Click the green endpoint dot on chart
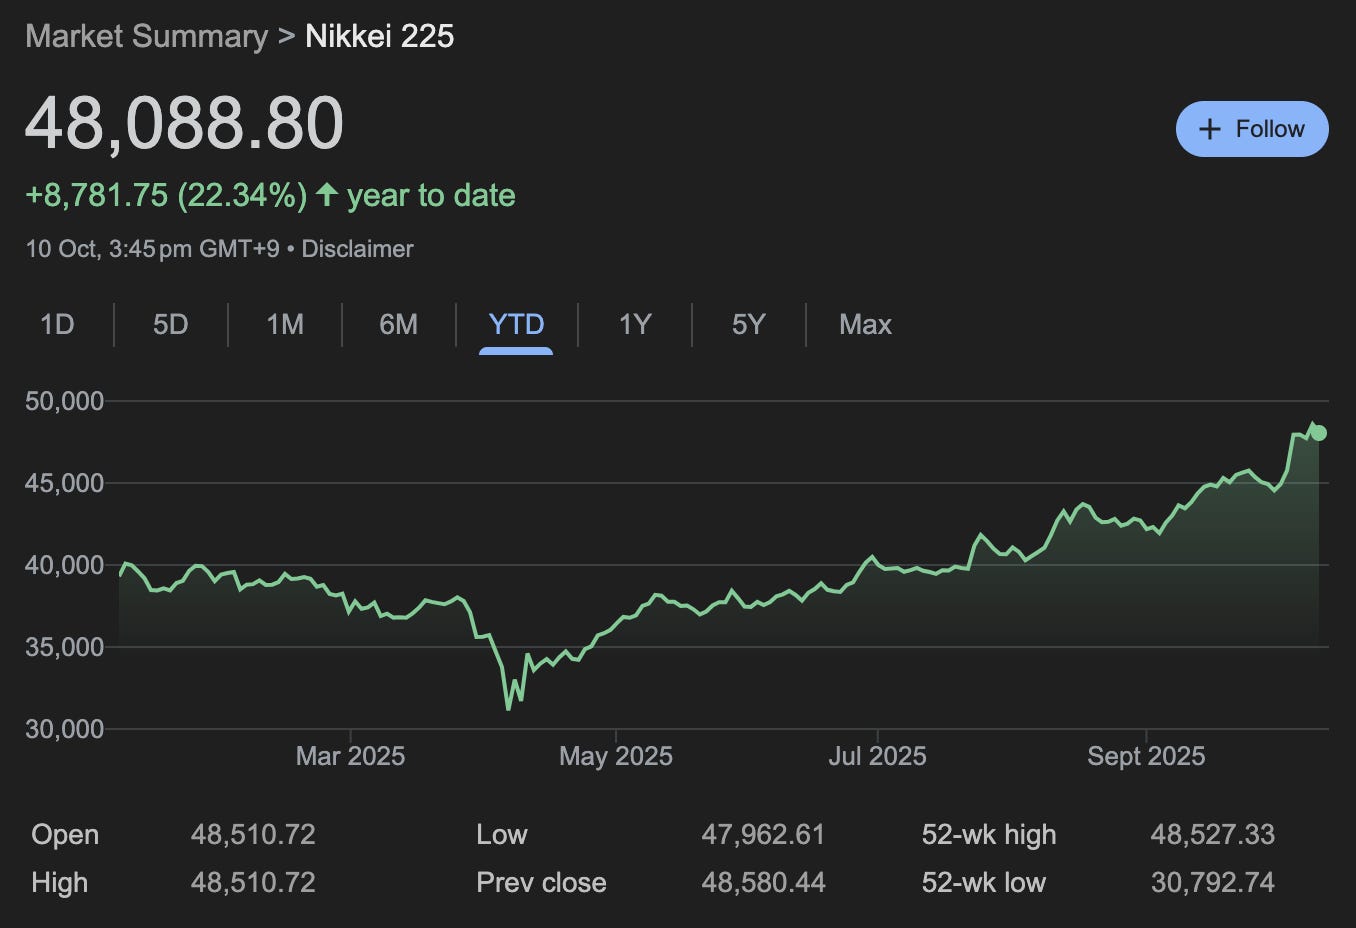The height and width of the screenshot is (928, 1356). tap(1319, 433)
